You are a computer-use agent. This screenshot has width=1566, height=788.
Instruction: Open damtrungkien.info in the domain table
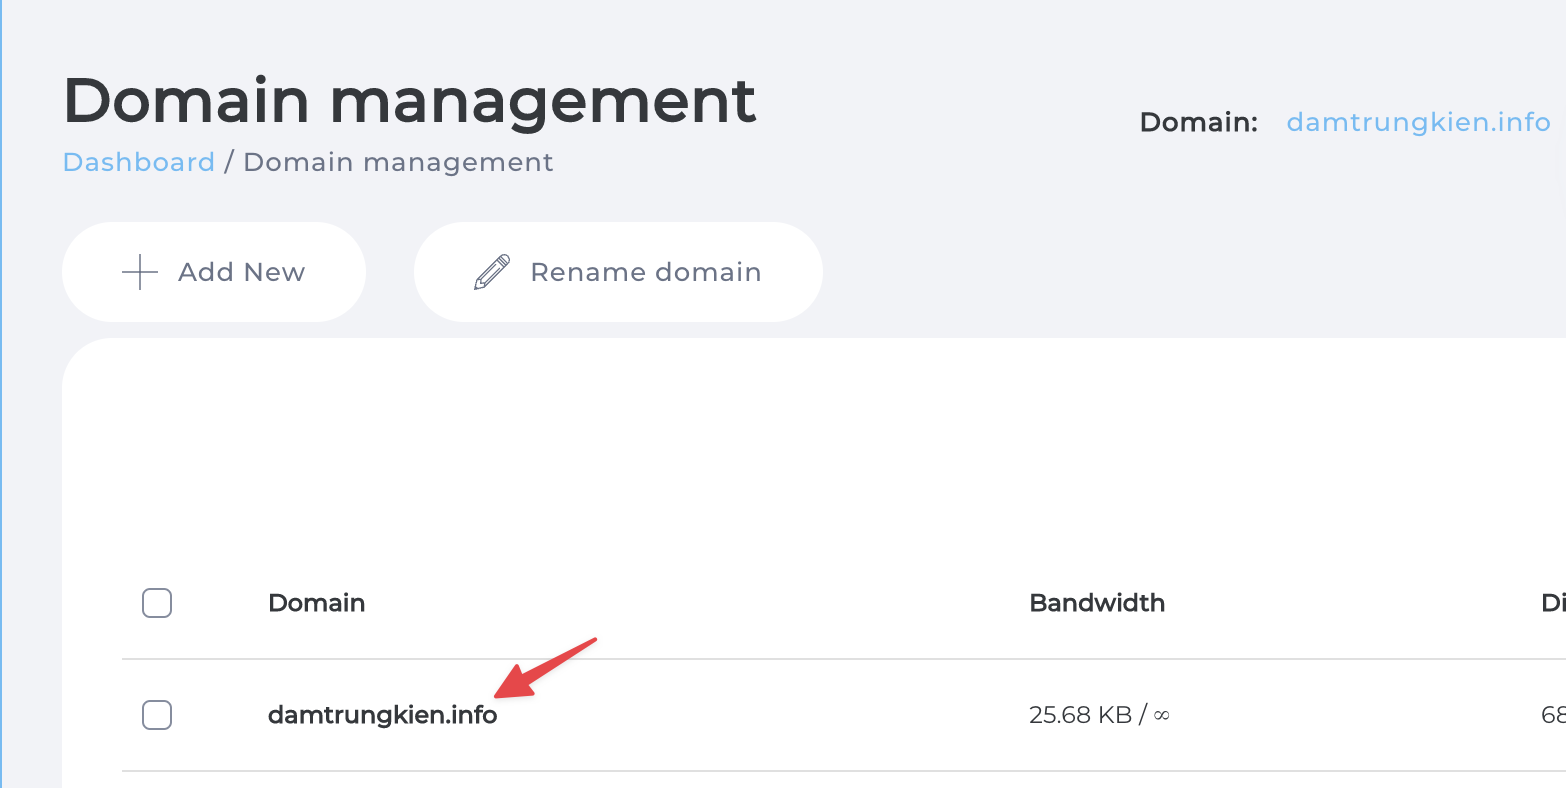click(x=382, y=715)
